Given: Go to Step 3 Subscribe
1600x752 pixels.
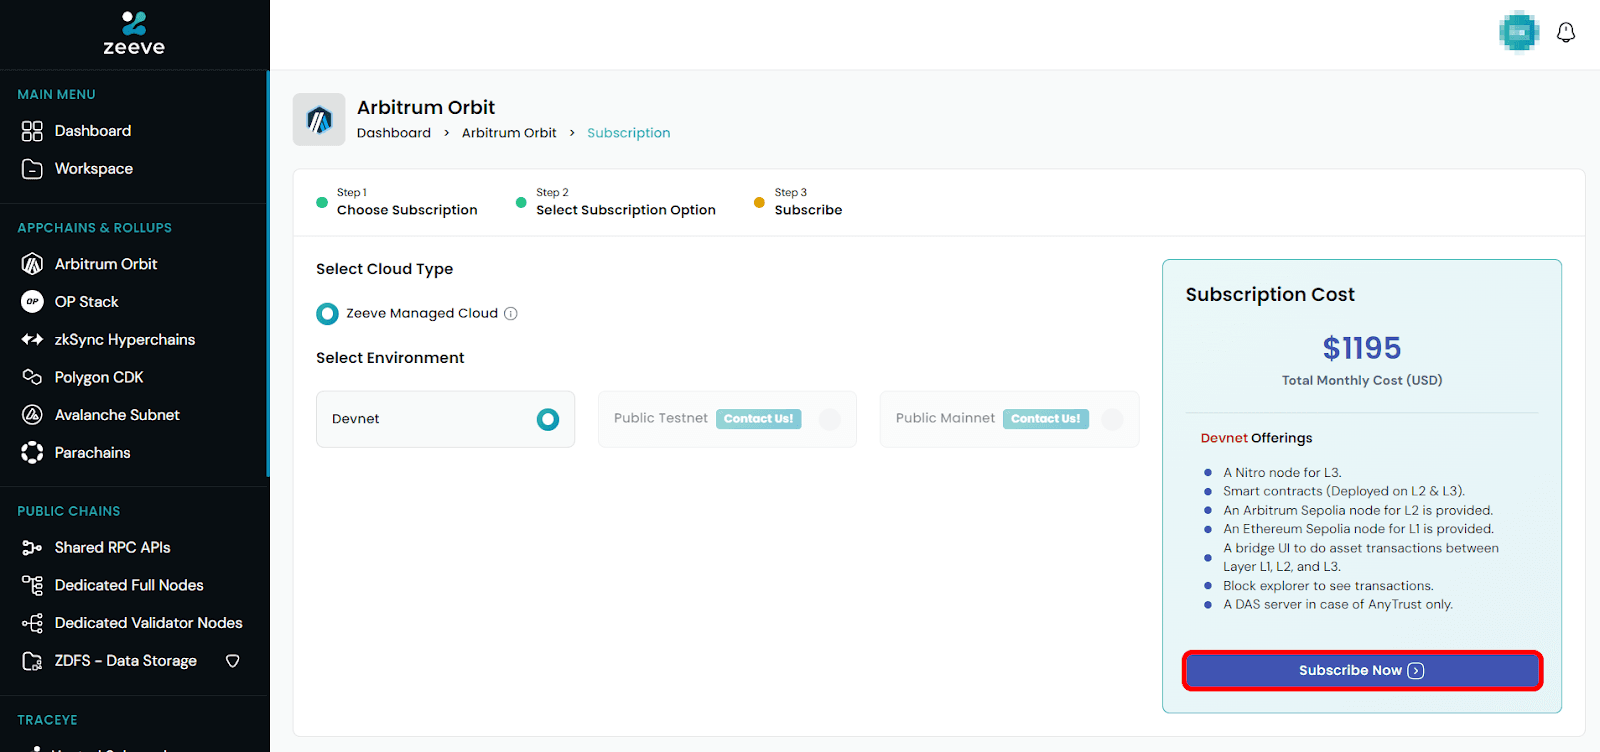Looking at the screenshot, I should coord(798,202).
